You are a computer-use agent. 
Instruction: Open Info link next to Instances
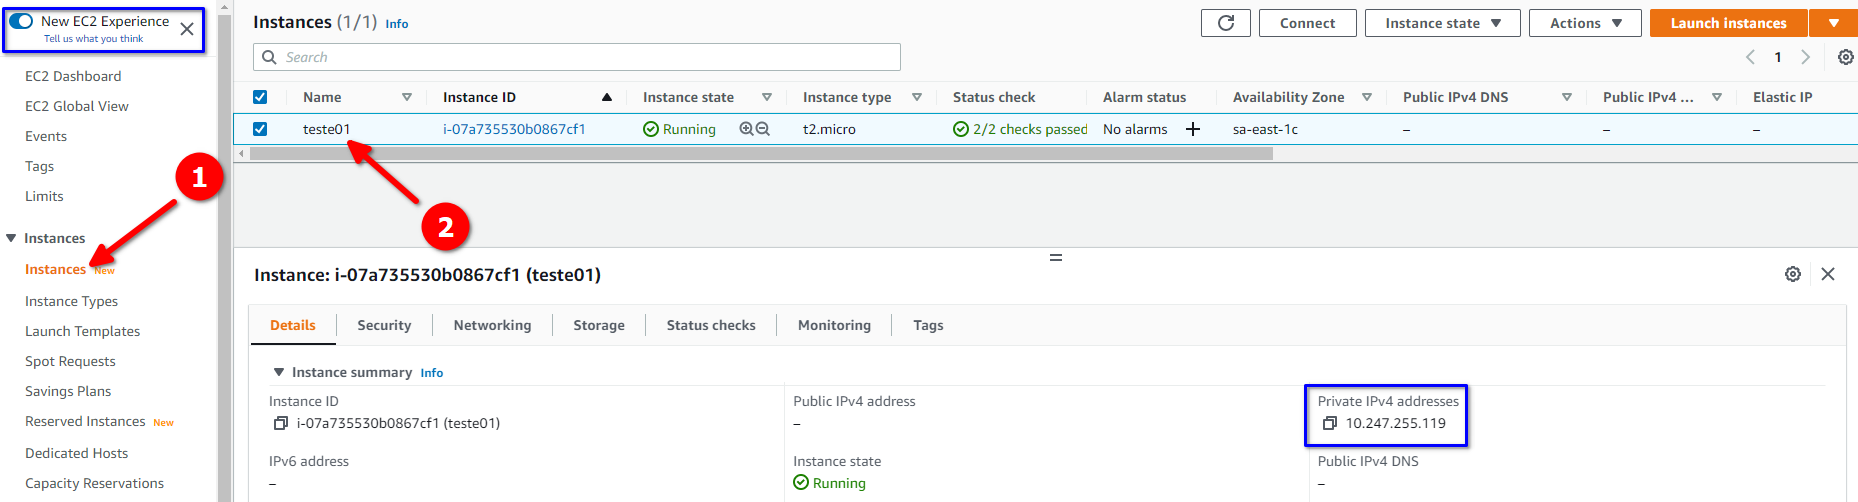tap(397, 24)
